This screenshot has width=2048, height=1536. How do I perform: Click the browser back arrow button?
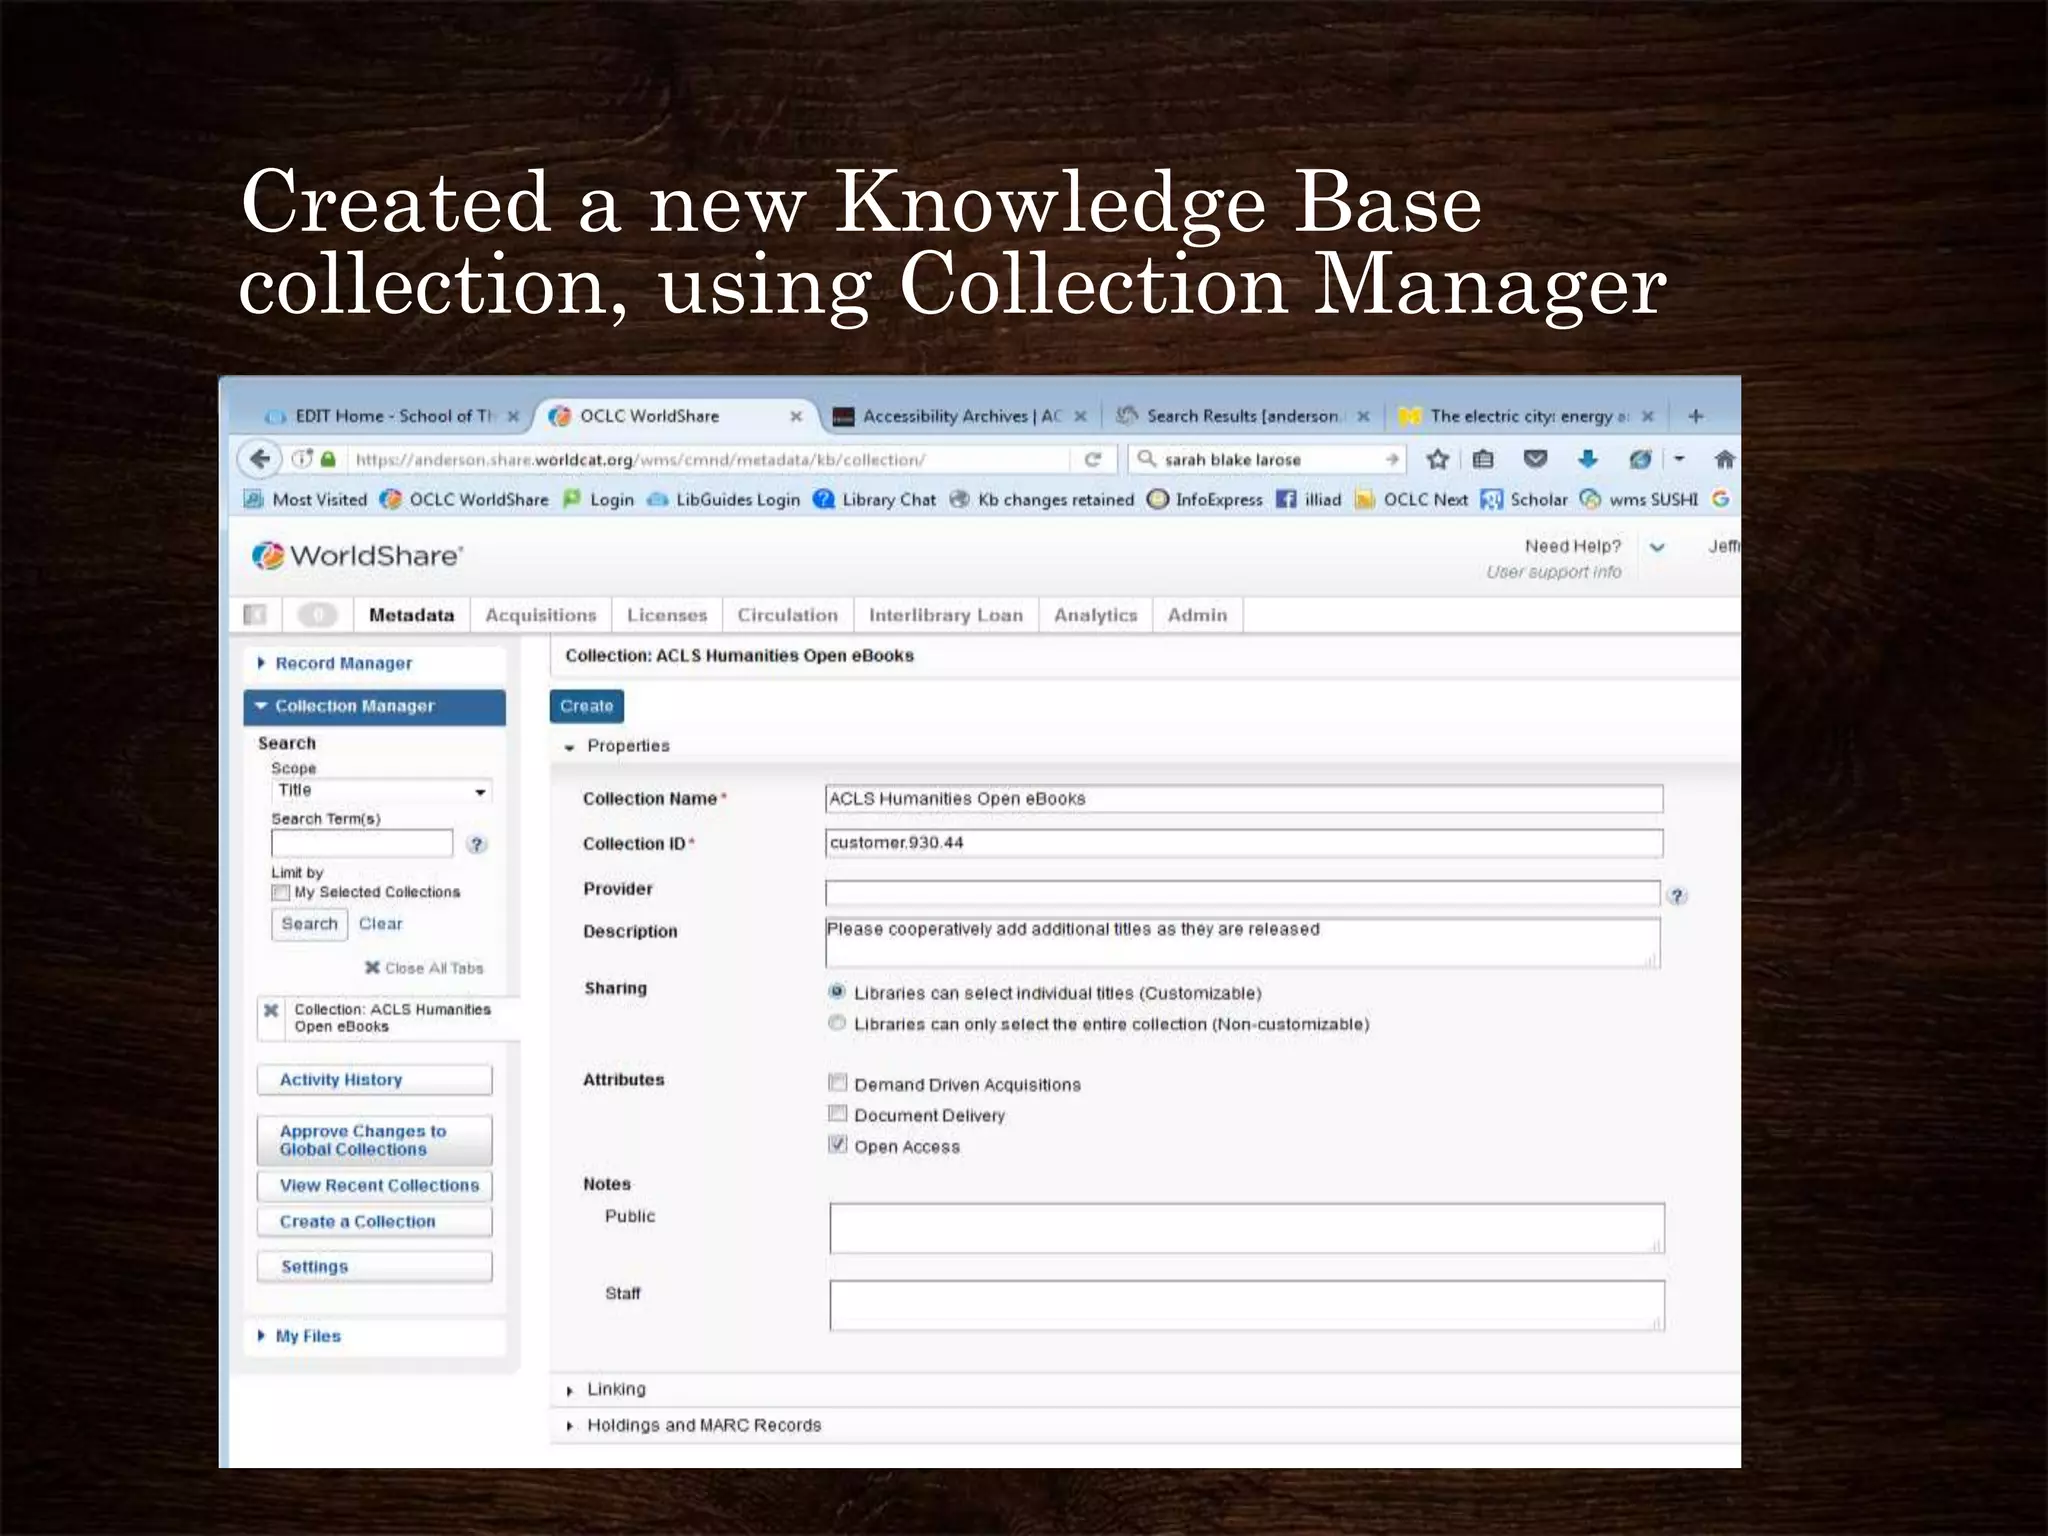[259, 459]
